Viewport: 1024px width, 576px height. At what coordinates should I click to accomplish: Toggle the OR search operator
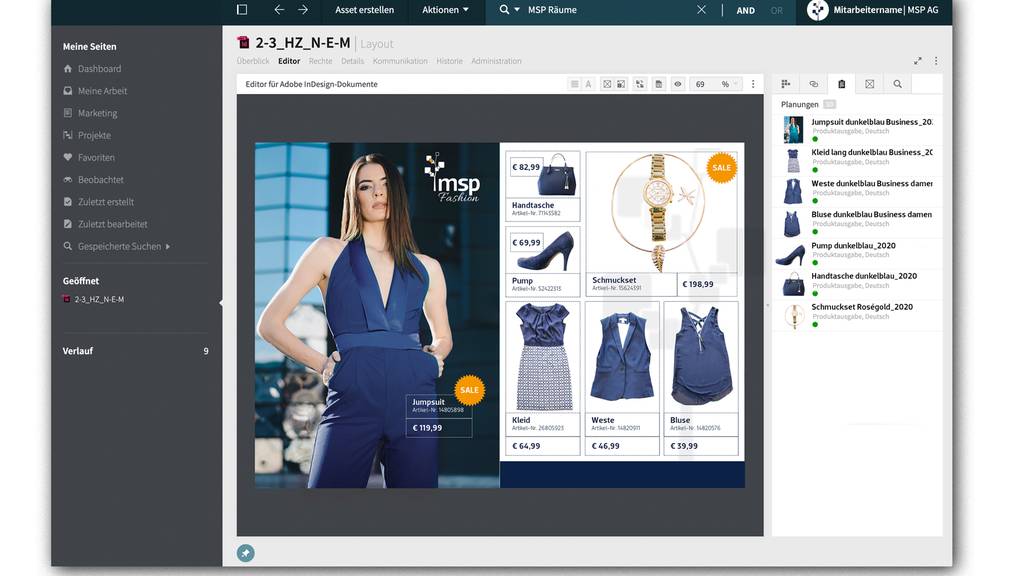(x=777, y=10)
